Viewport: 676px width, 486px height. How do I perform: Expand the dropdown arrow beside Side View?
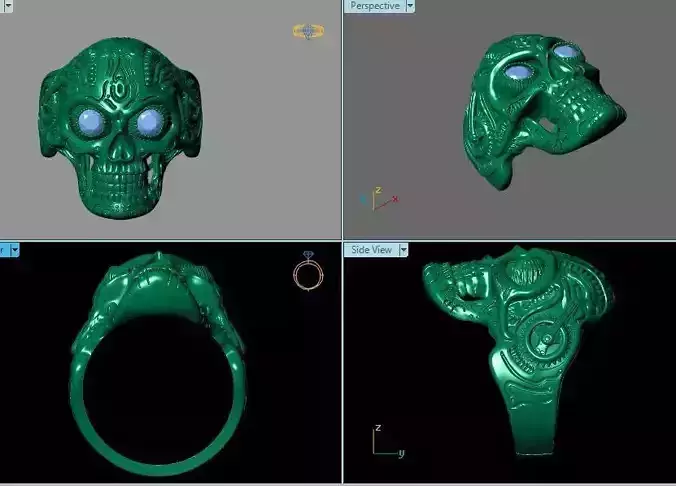click(404, 250)
